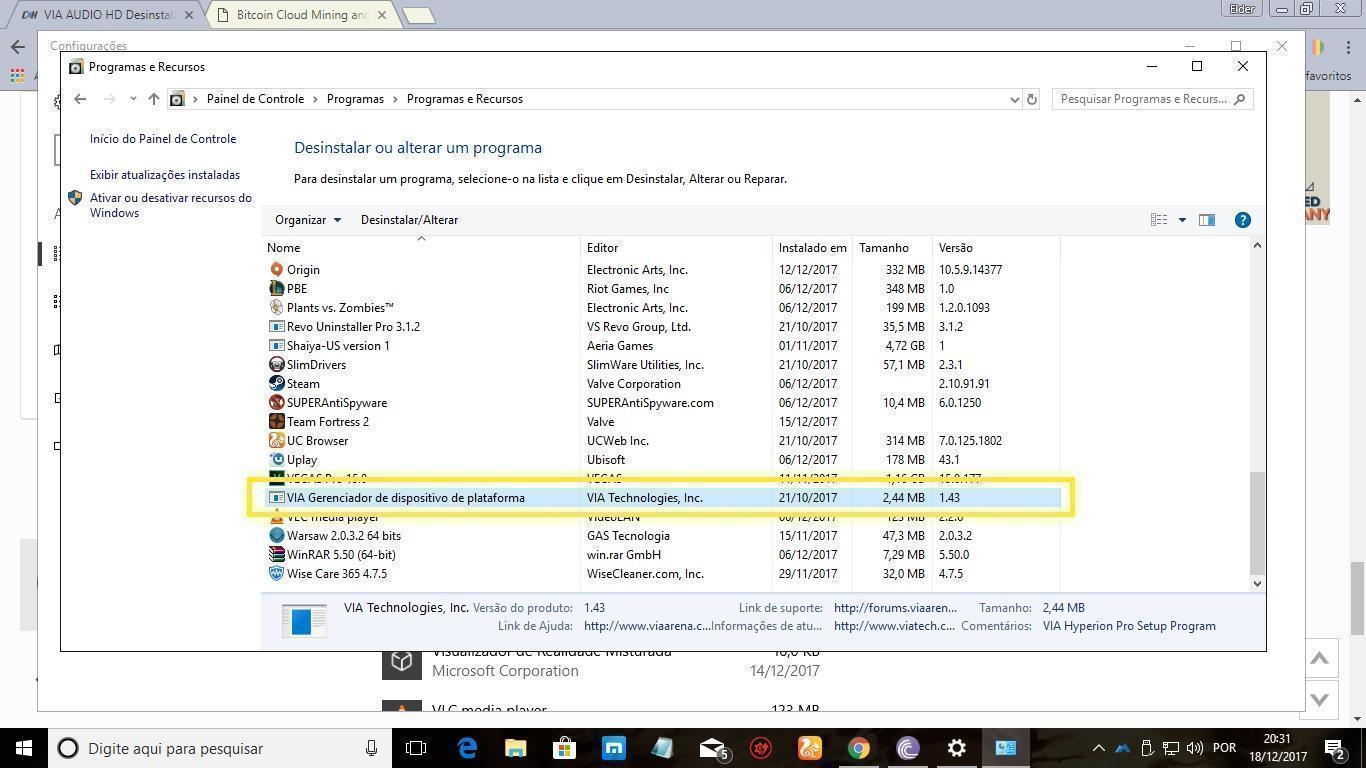Sort list by Tamanho column header
The image size is (1366, 768).
(x=892, y=248)
